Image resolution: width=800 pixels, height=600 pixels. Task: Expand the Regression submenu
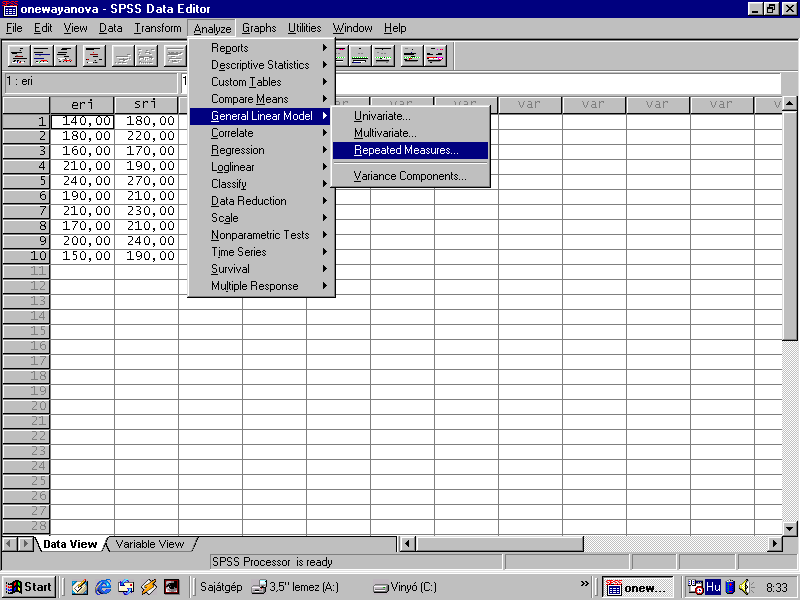(x=262, y=150)
